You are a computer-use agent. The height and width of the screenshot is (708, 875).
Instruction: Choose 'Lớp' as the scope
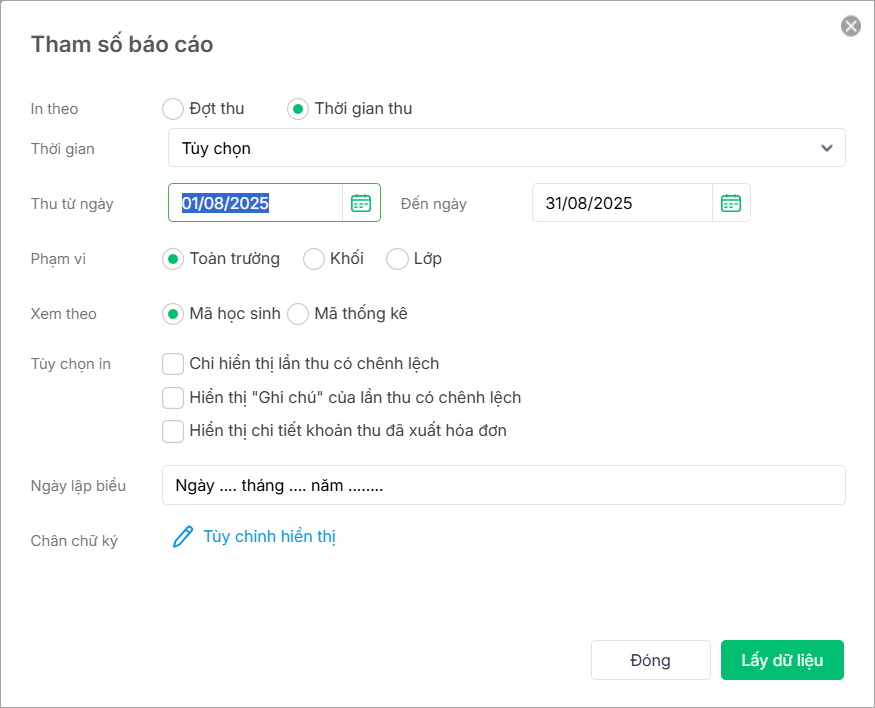coord(397,259)
